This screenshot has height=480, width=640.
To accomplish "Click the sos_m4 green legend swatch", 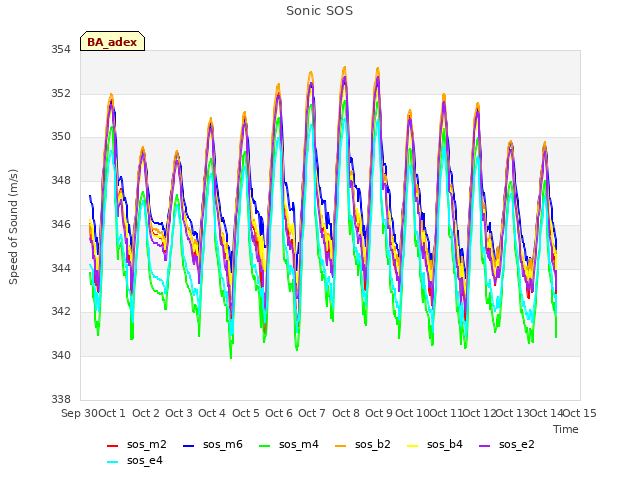I will [x=264, y=446].
